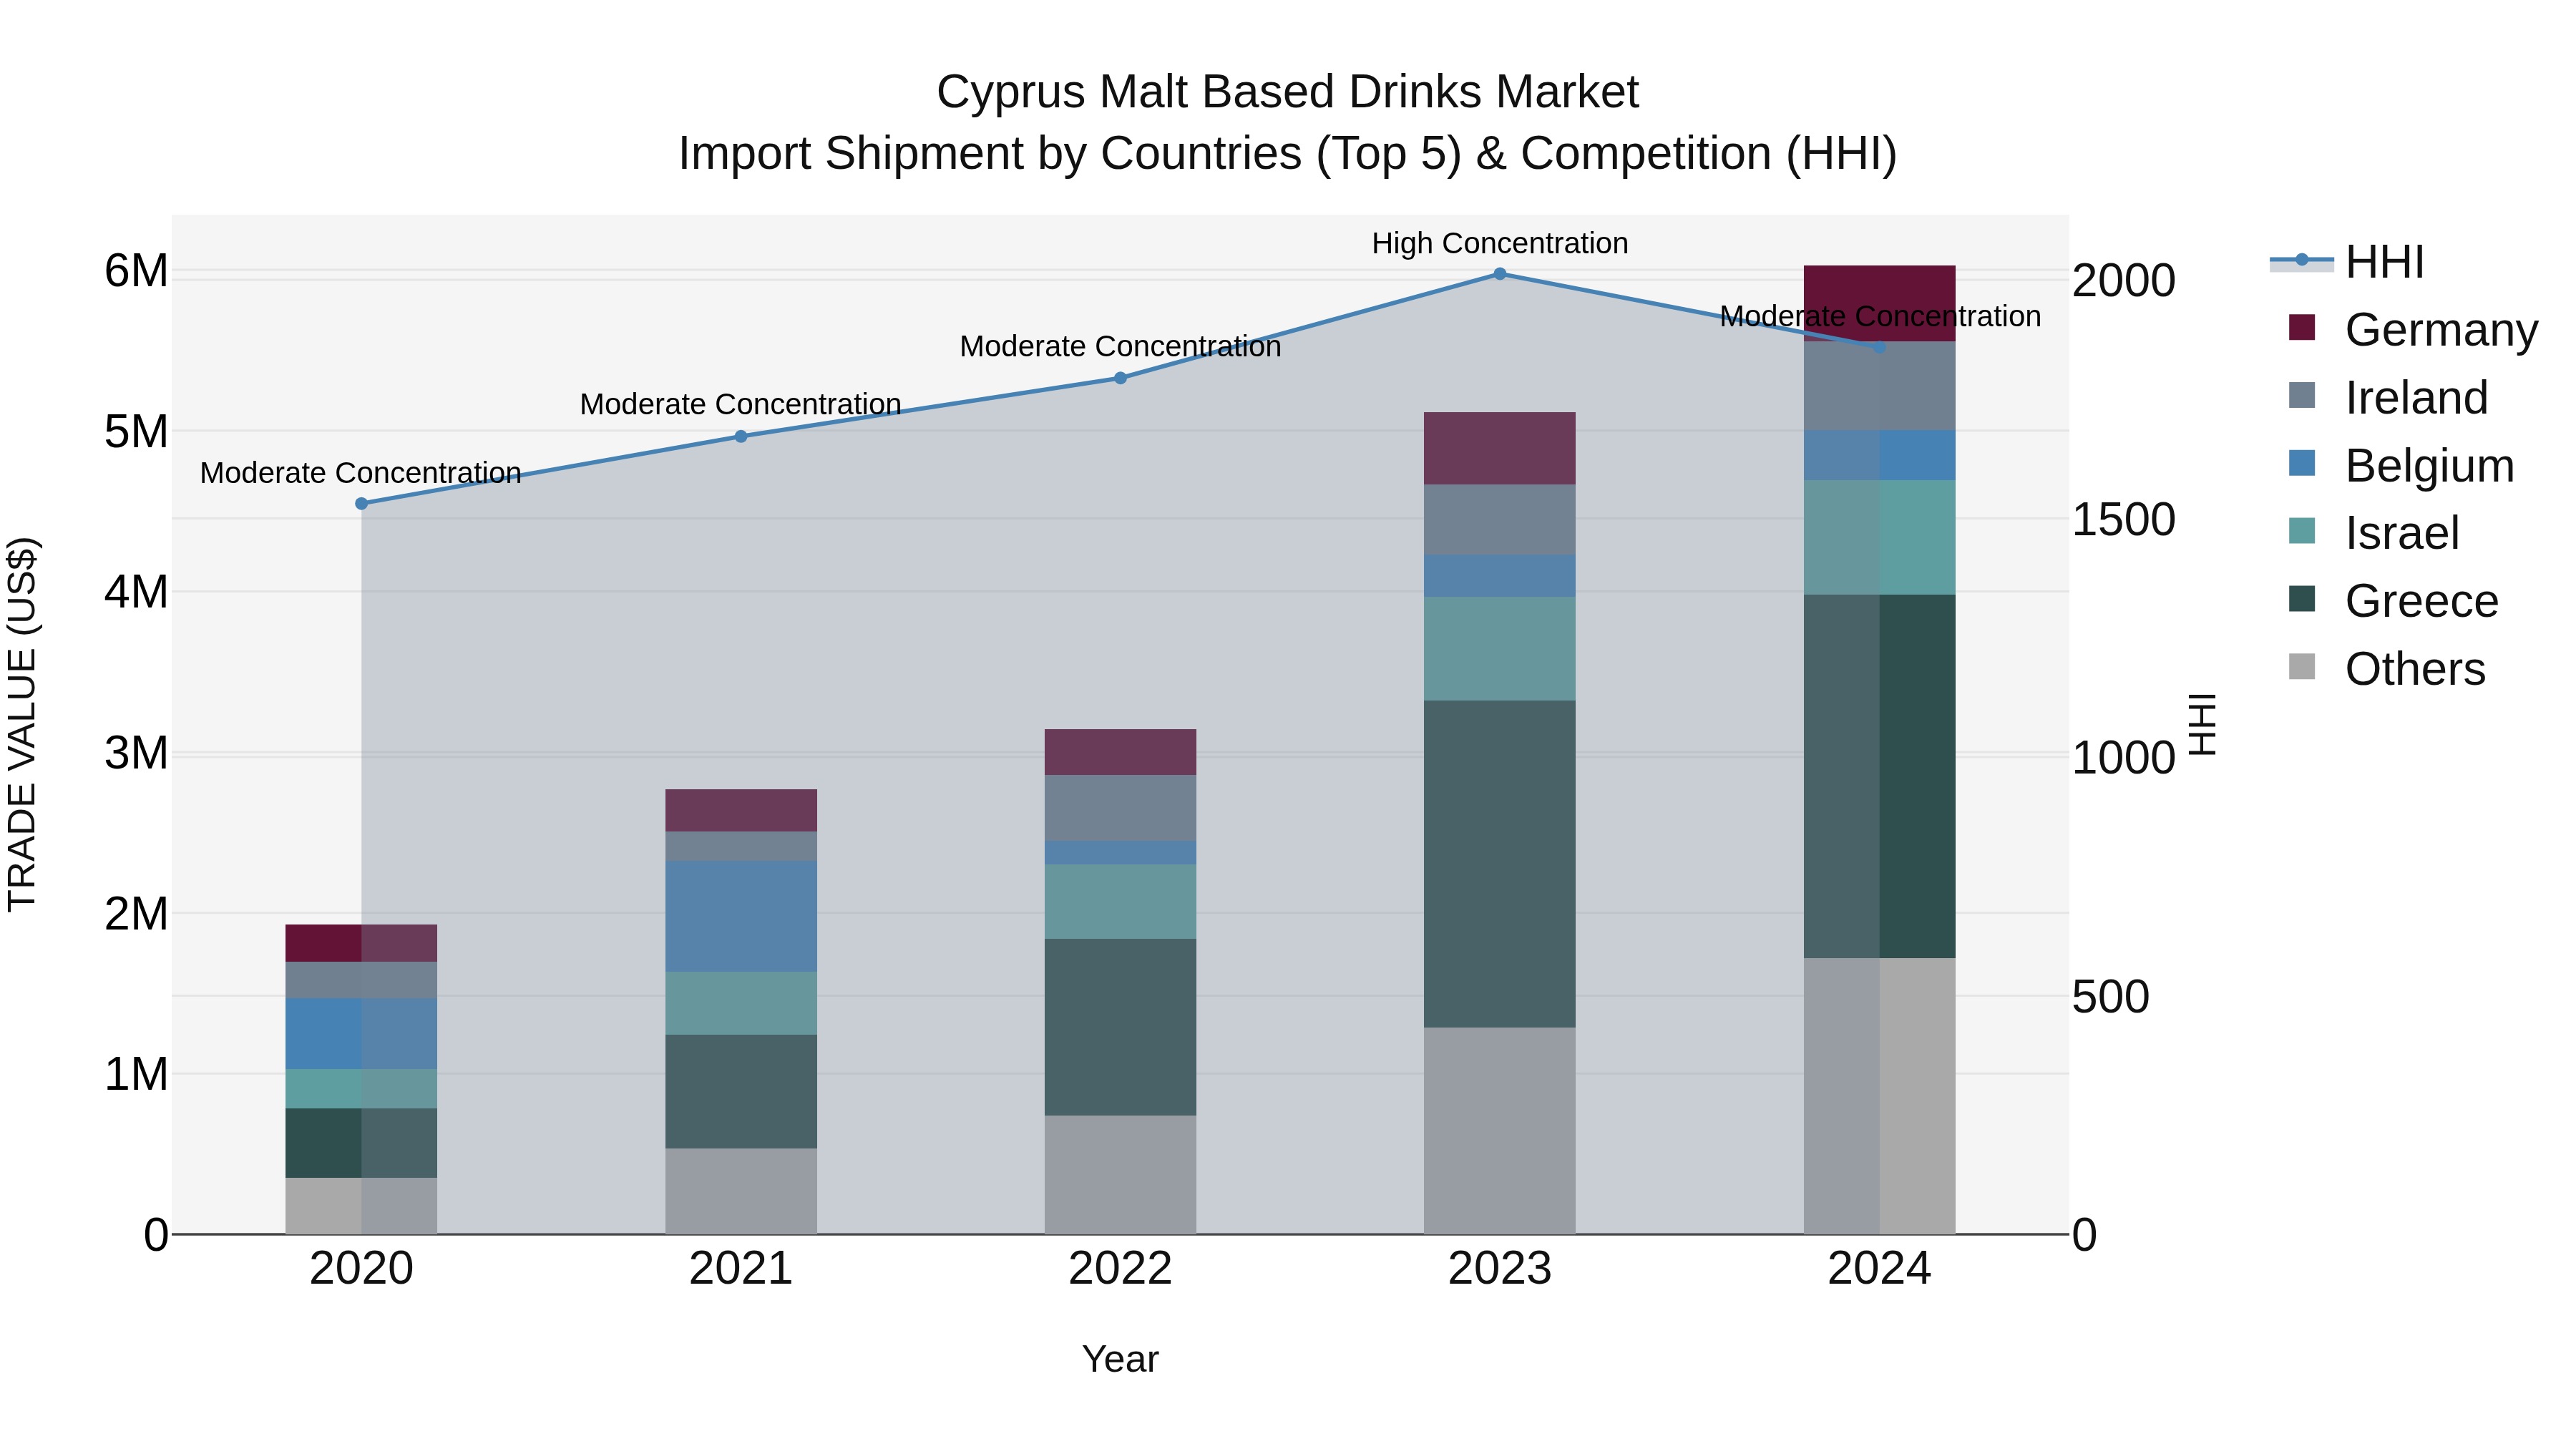Click Belgium blue legend swatch
Viewport: 2576px width, 1449px height.
point(2301,464)
